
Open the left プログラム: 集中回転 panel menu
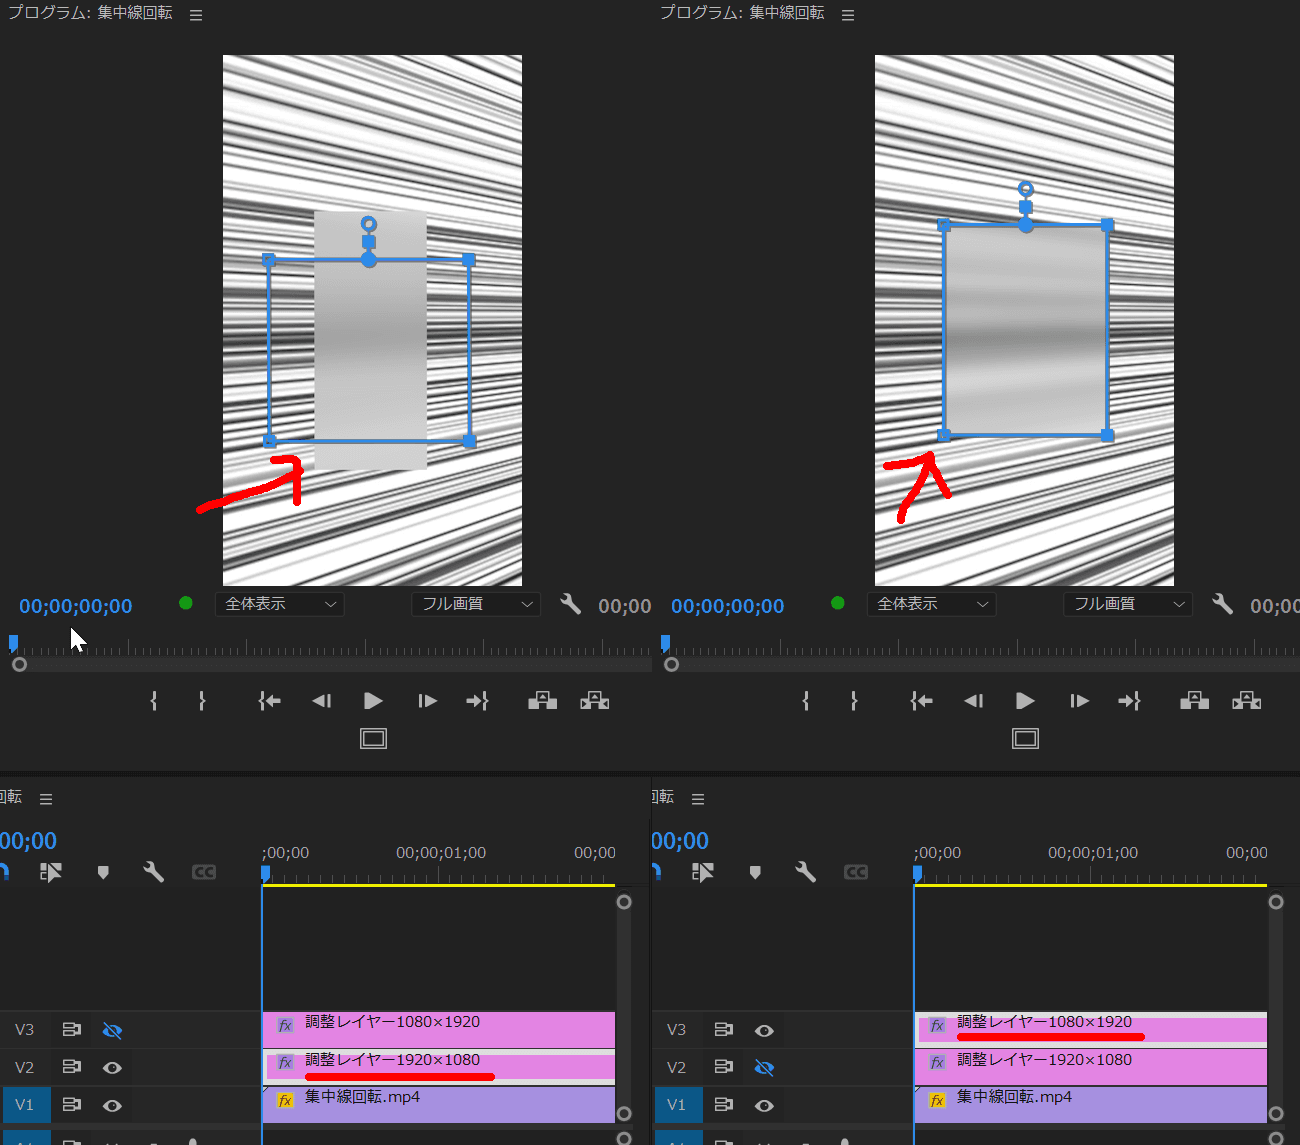coord(194,14)
